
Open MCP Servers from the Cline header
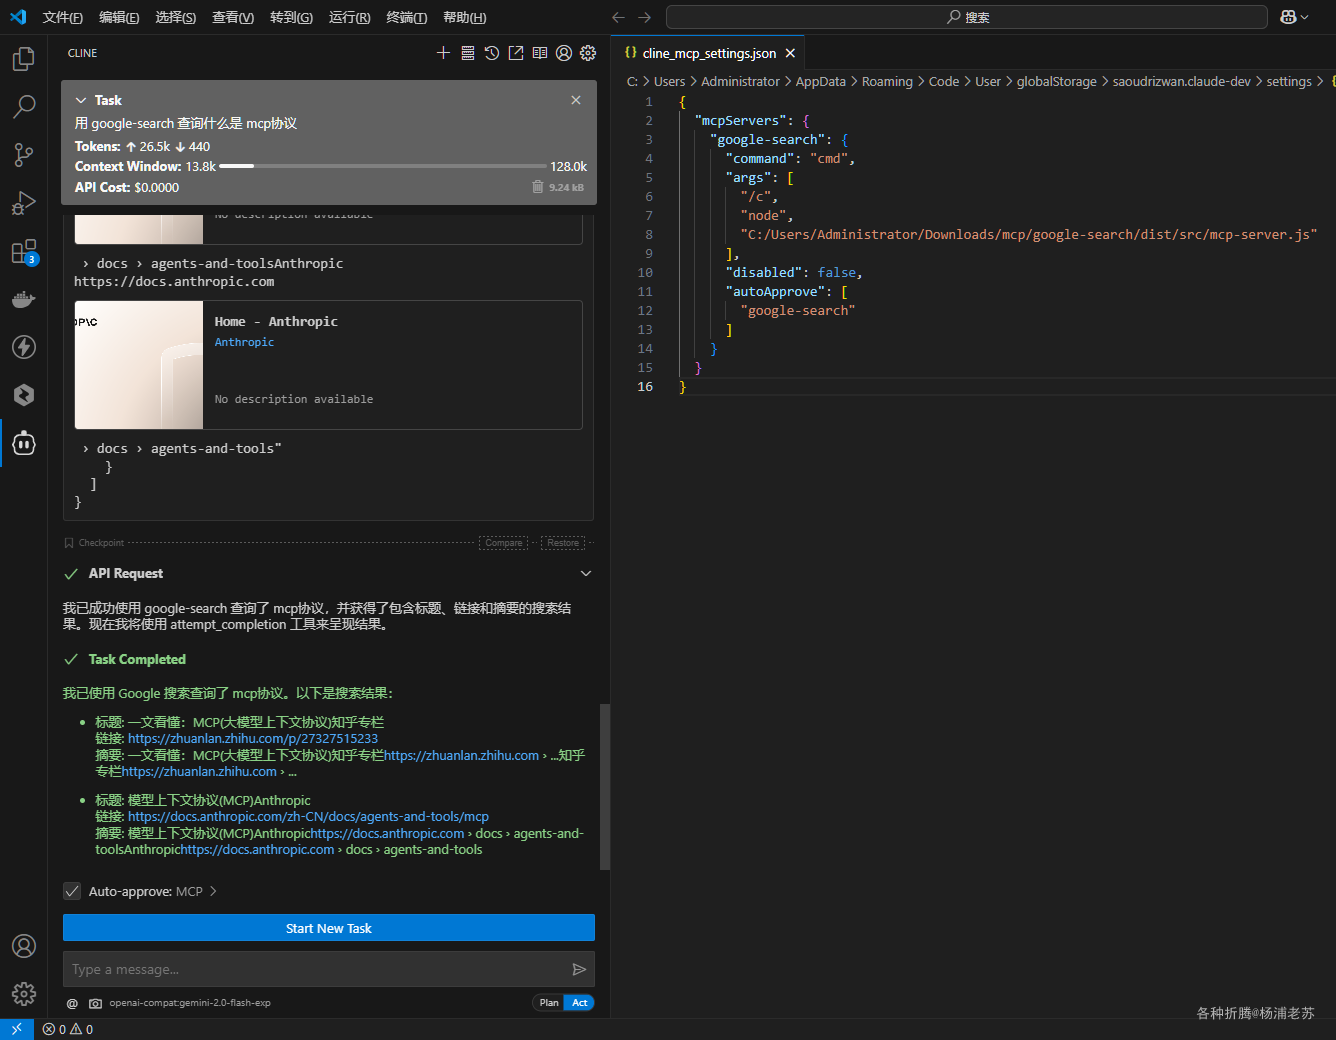467,53
